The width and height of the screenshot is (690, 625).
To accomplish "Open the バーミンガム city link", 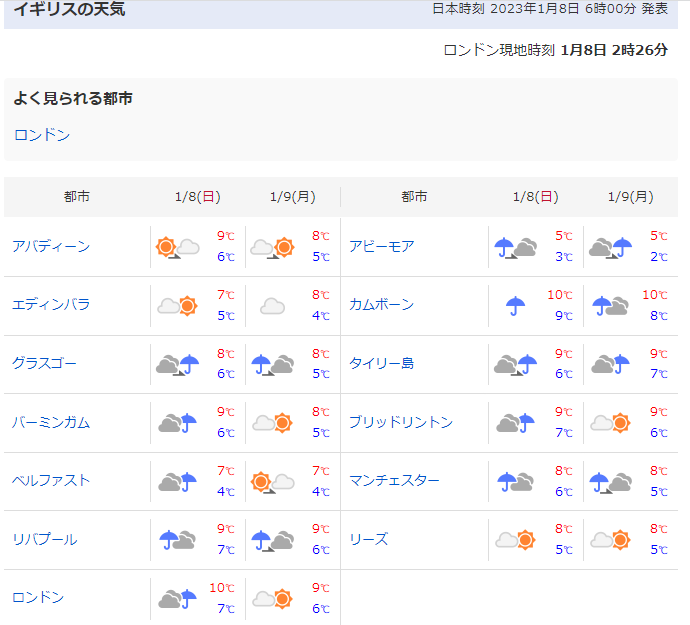I will click(x=51, y=421).
